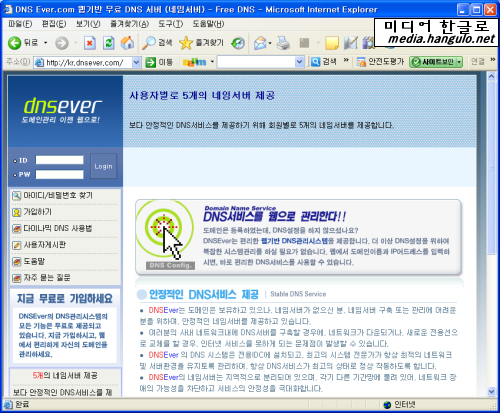Click the address bar URL field
The height and width of the screenshot is (413, 500).
coord(88,62)
